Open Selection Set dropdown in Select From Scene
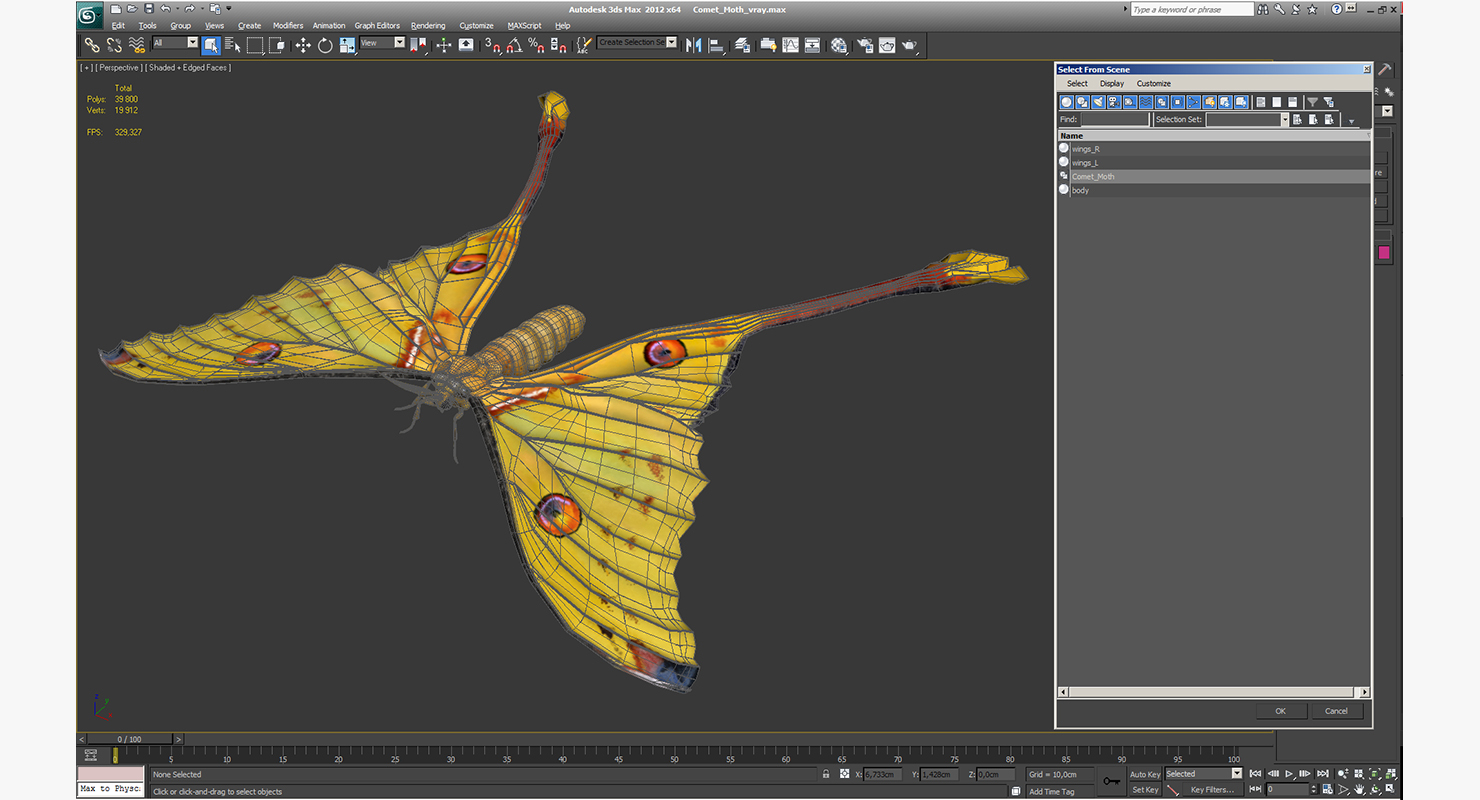The width and height of the screenshot is (1480, 800). coord(1247,120)
